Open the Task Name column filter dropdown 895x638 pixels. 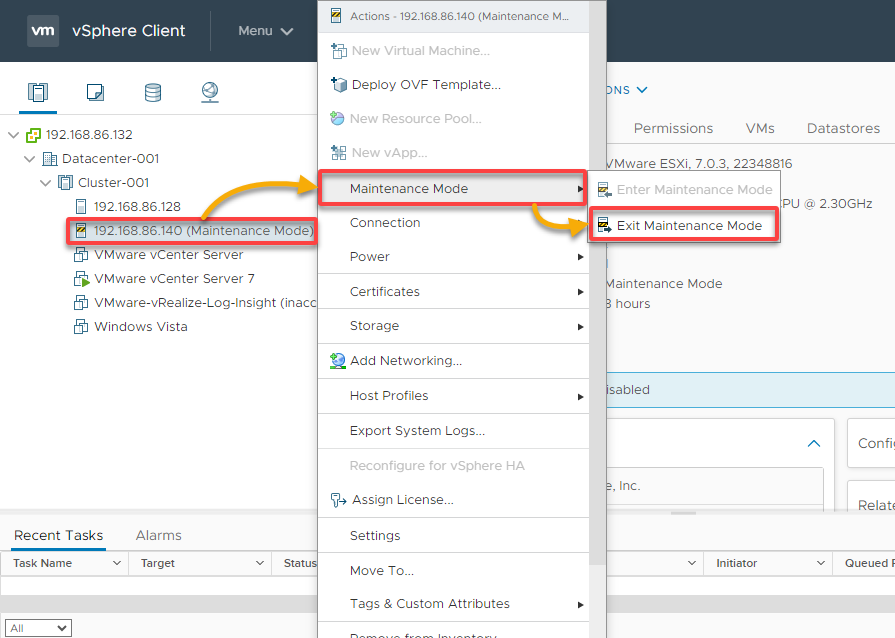coord(117,563)
